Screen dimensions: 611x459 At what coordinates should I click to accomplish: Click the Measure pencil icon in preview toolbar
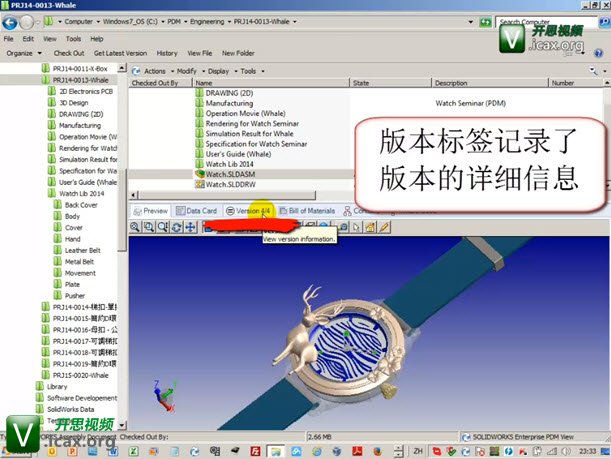click(x=384, y=227)
